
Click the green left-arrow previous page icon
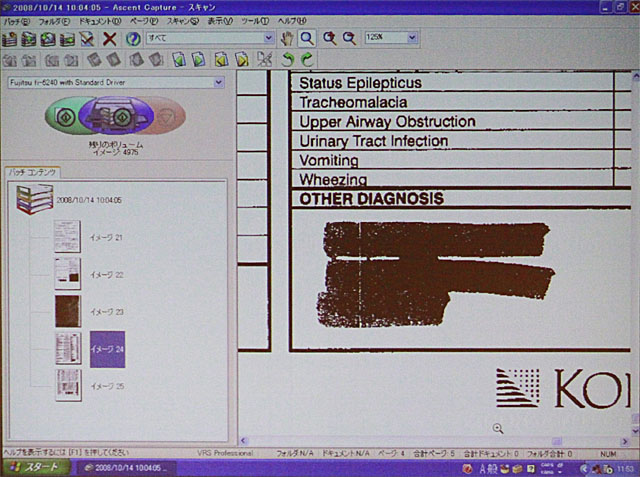pyautogui.click(x=179, y=60)
